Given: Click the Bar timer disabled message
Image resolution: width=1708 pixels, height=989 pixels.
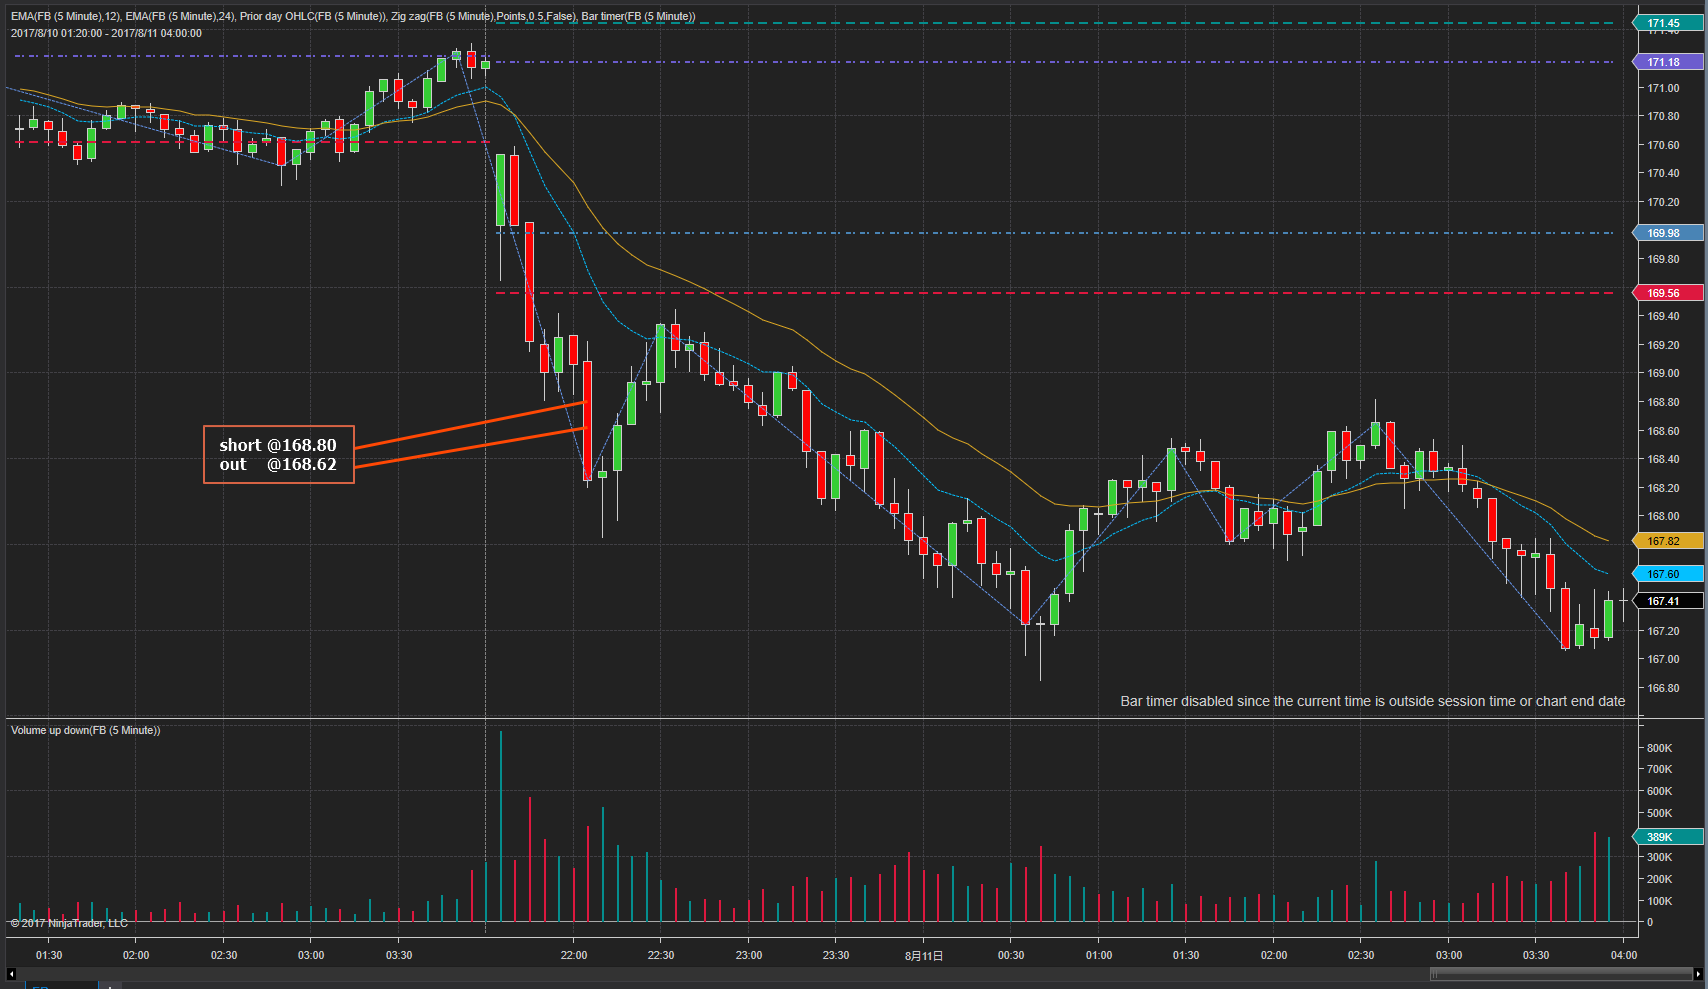Looking at the screenshot, I should (x=1372, y=701).
